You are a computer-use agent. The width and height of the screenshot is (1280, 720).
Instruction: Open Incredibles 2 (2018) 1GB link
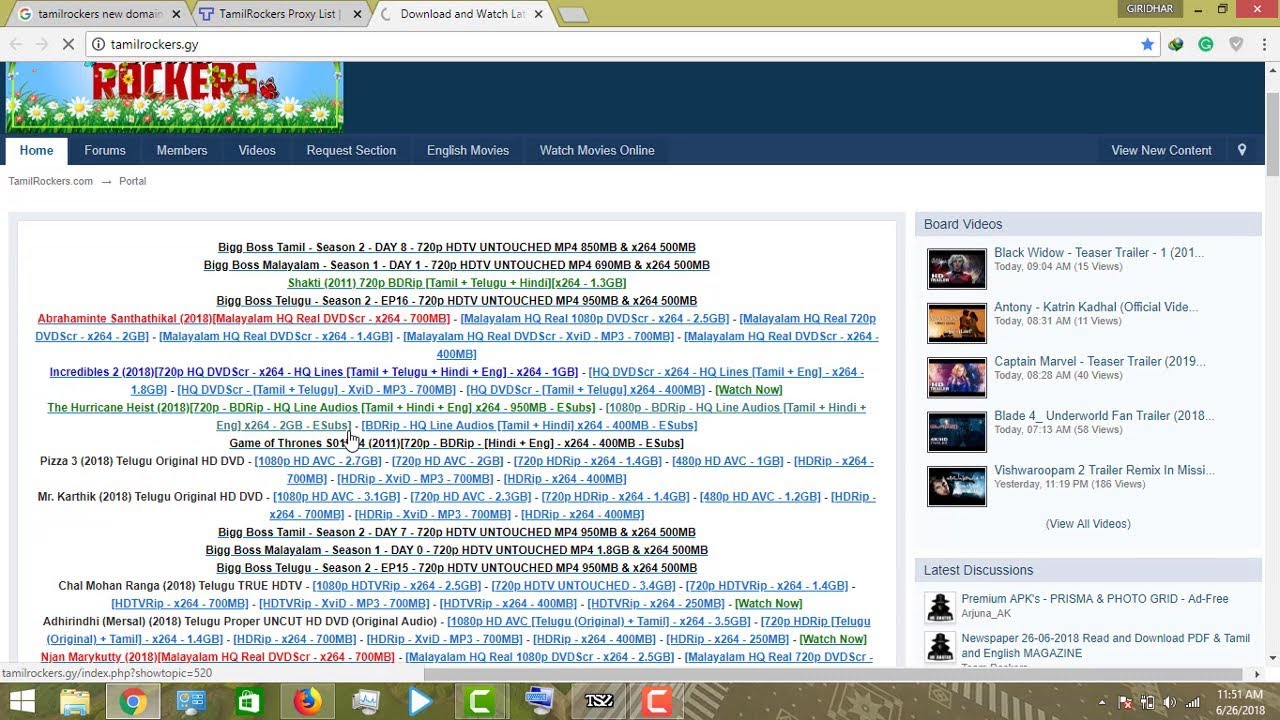[x=314, y=372]
